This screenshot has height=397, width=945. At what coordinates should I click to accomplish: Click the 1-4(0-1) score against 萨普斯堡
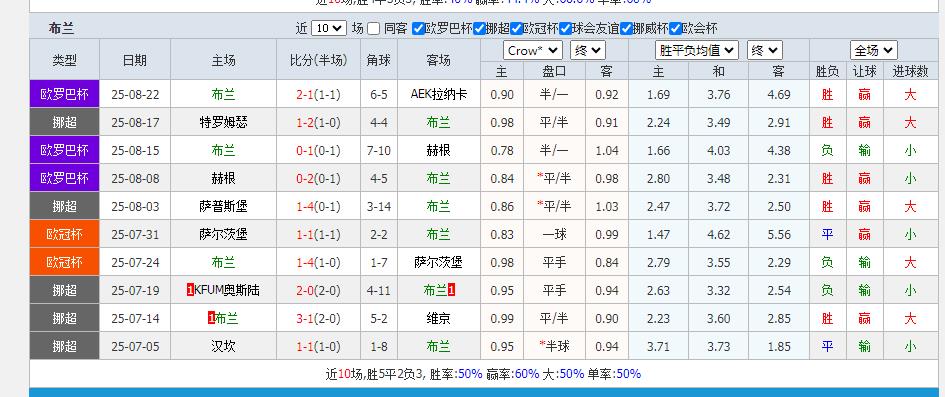coord(318,207)
